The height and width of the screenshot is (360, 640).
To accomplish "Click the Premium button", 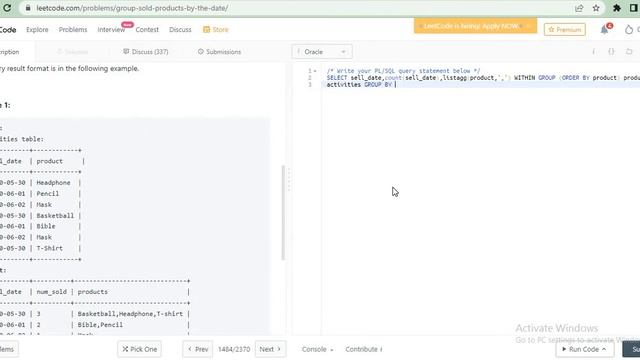I will [564, 29].
